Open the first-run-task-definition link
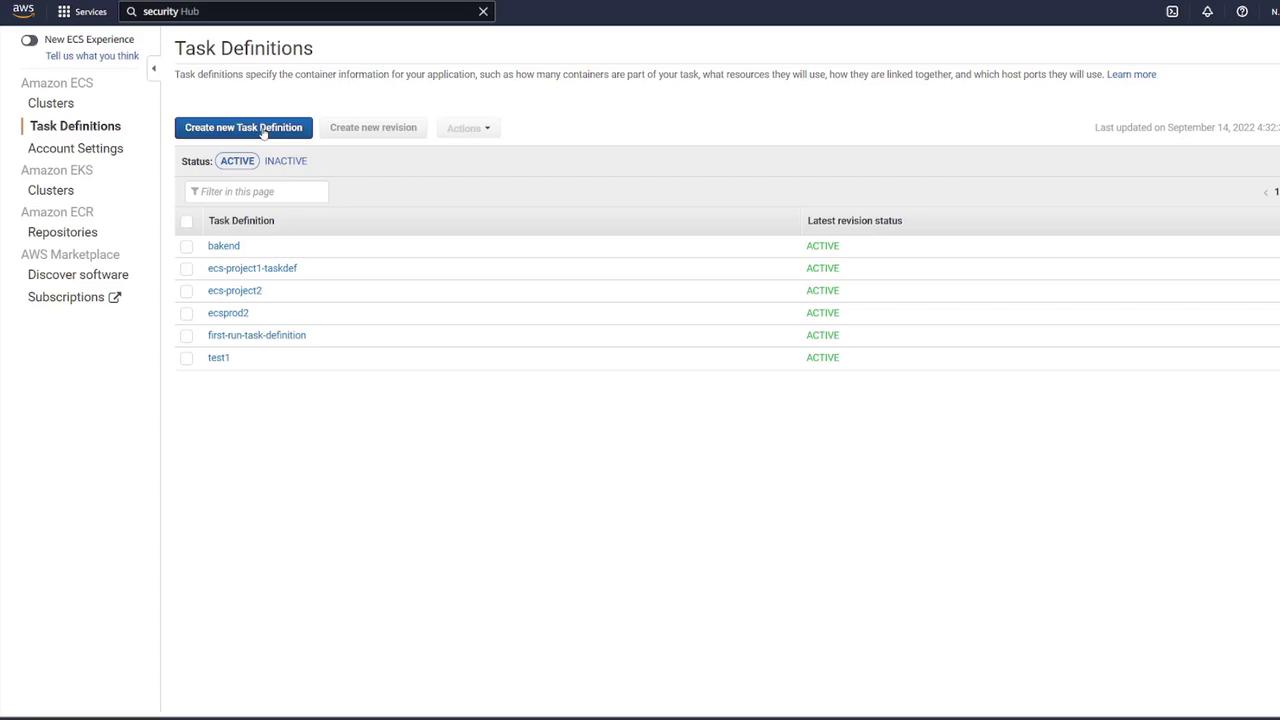This screenshot has height=720, width=1280. [257, 335]
